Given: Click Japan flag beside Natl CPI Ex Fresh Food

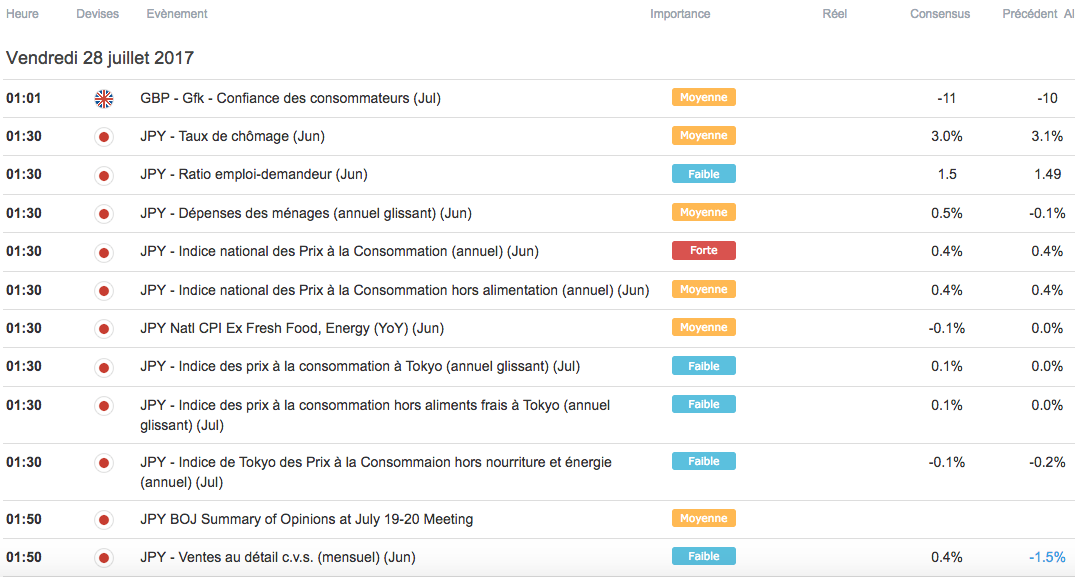Looking at the screenshot, I should click(104, 329).
